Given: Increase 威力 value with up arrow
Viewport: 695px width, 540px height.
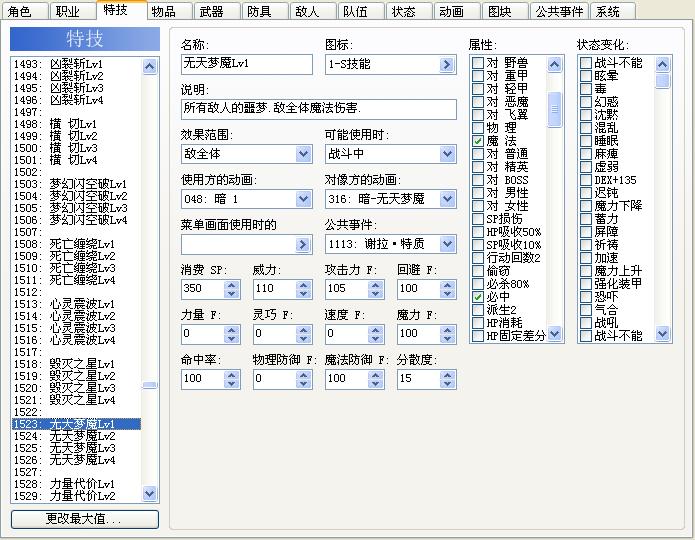Looking at the screenshot, I should (x=304, y=285).
